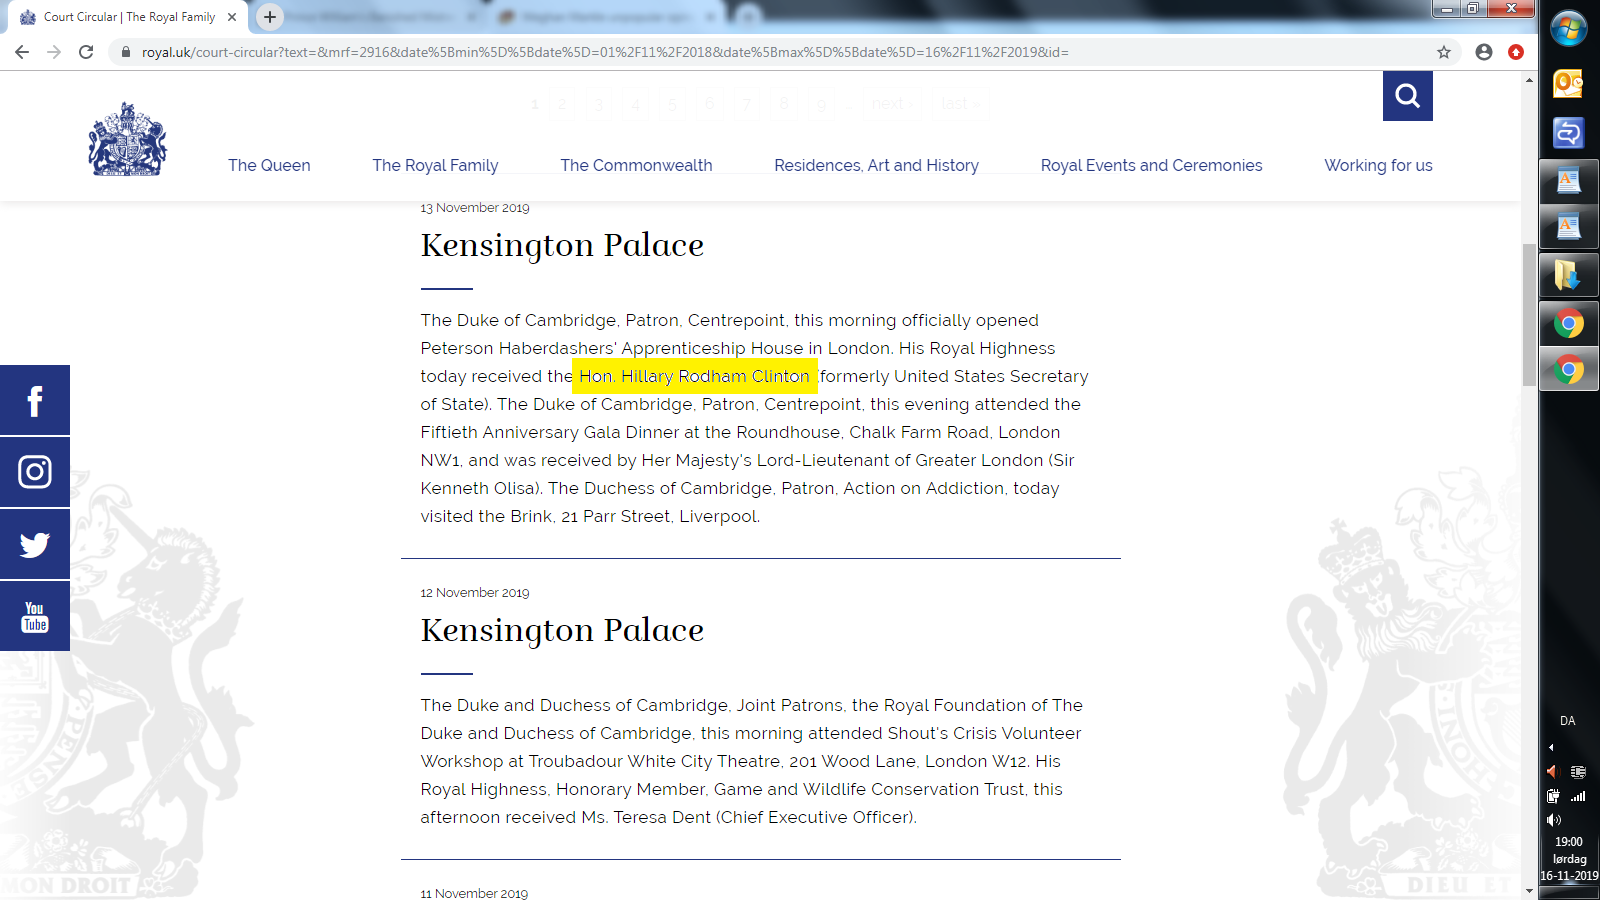Viewport: 1600px width, 900px height.
Task: Click the words 'Peterson Haberdashers' Apprenticeship House'
Action: coord(612,348)
